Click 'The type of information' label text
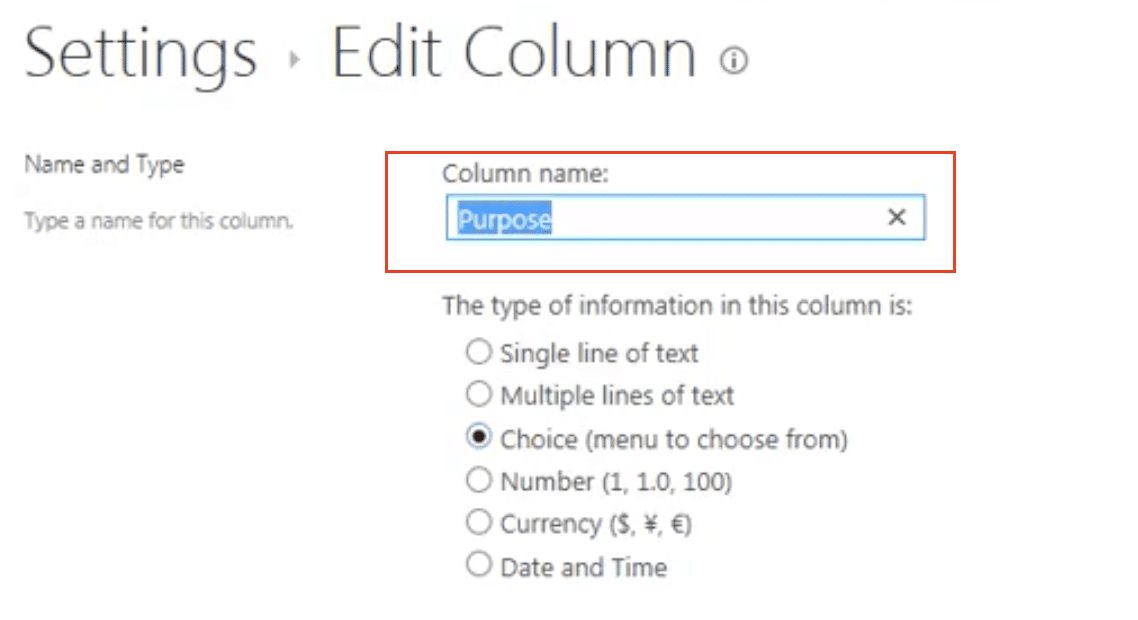Viewport: 1138px width, 620px height. click(x=677, y=306)
